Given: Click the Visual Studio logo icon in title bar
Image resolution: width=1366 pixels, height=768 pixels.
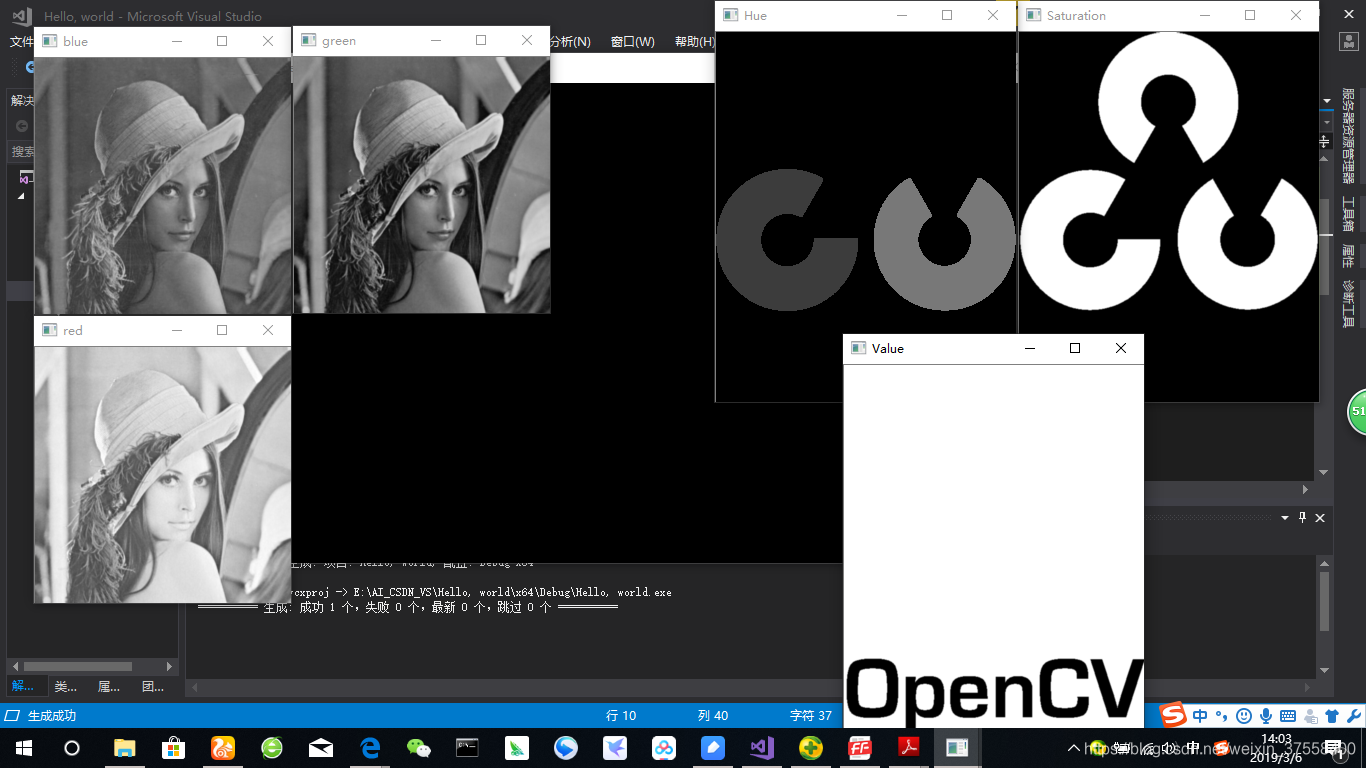Looking at the screenshot, I should pyautogui.click(x=21, y=16).
